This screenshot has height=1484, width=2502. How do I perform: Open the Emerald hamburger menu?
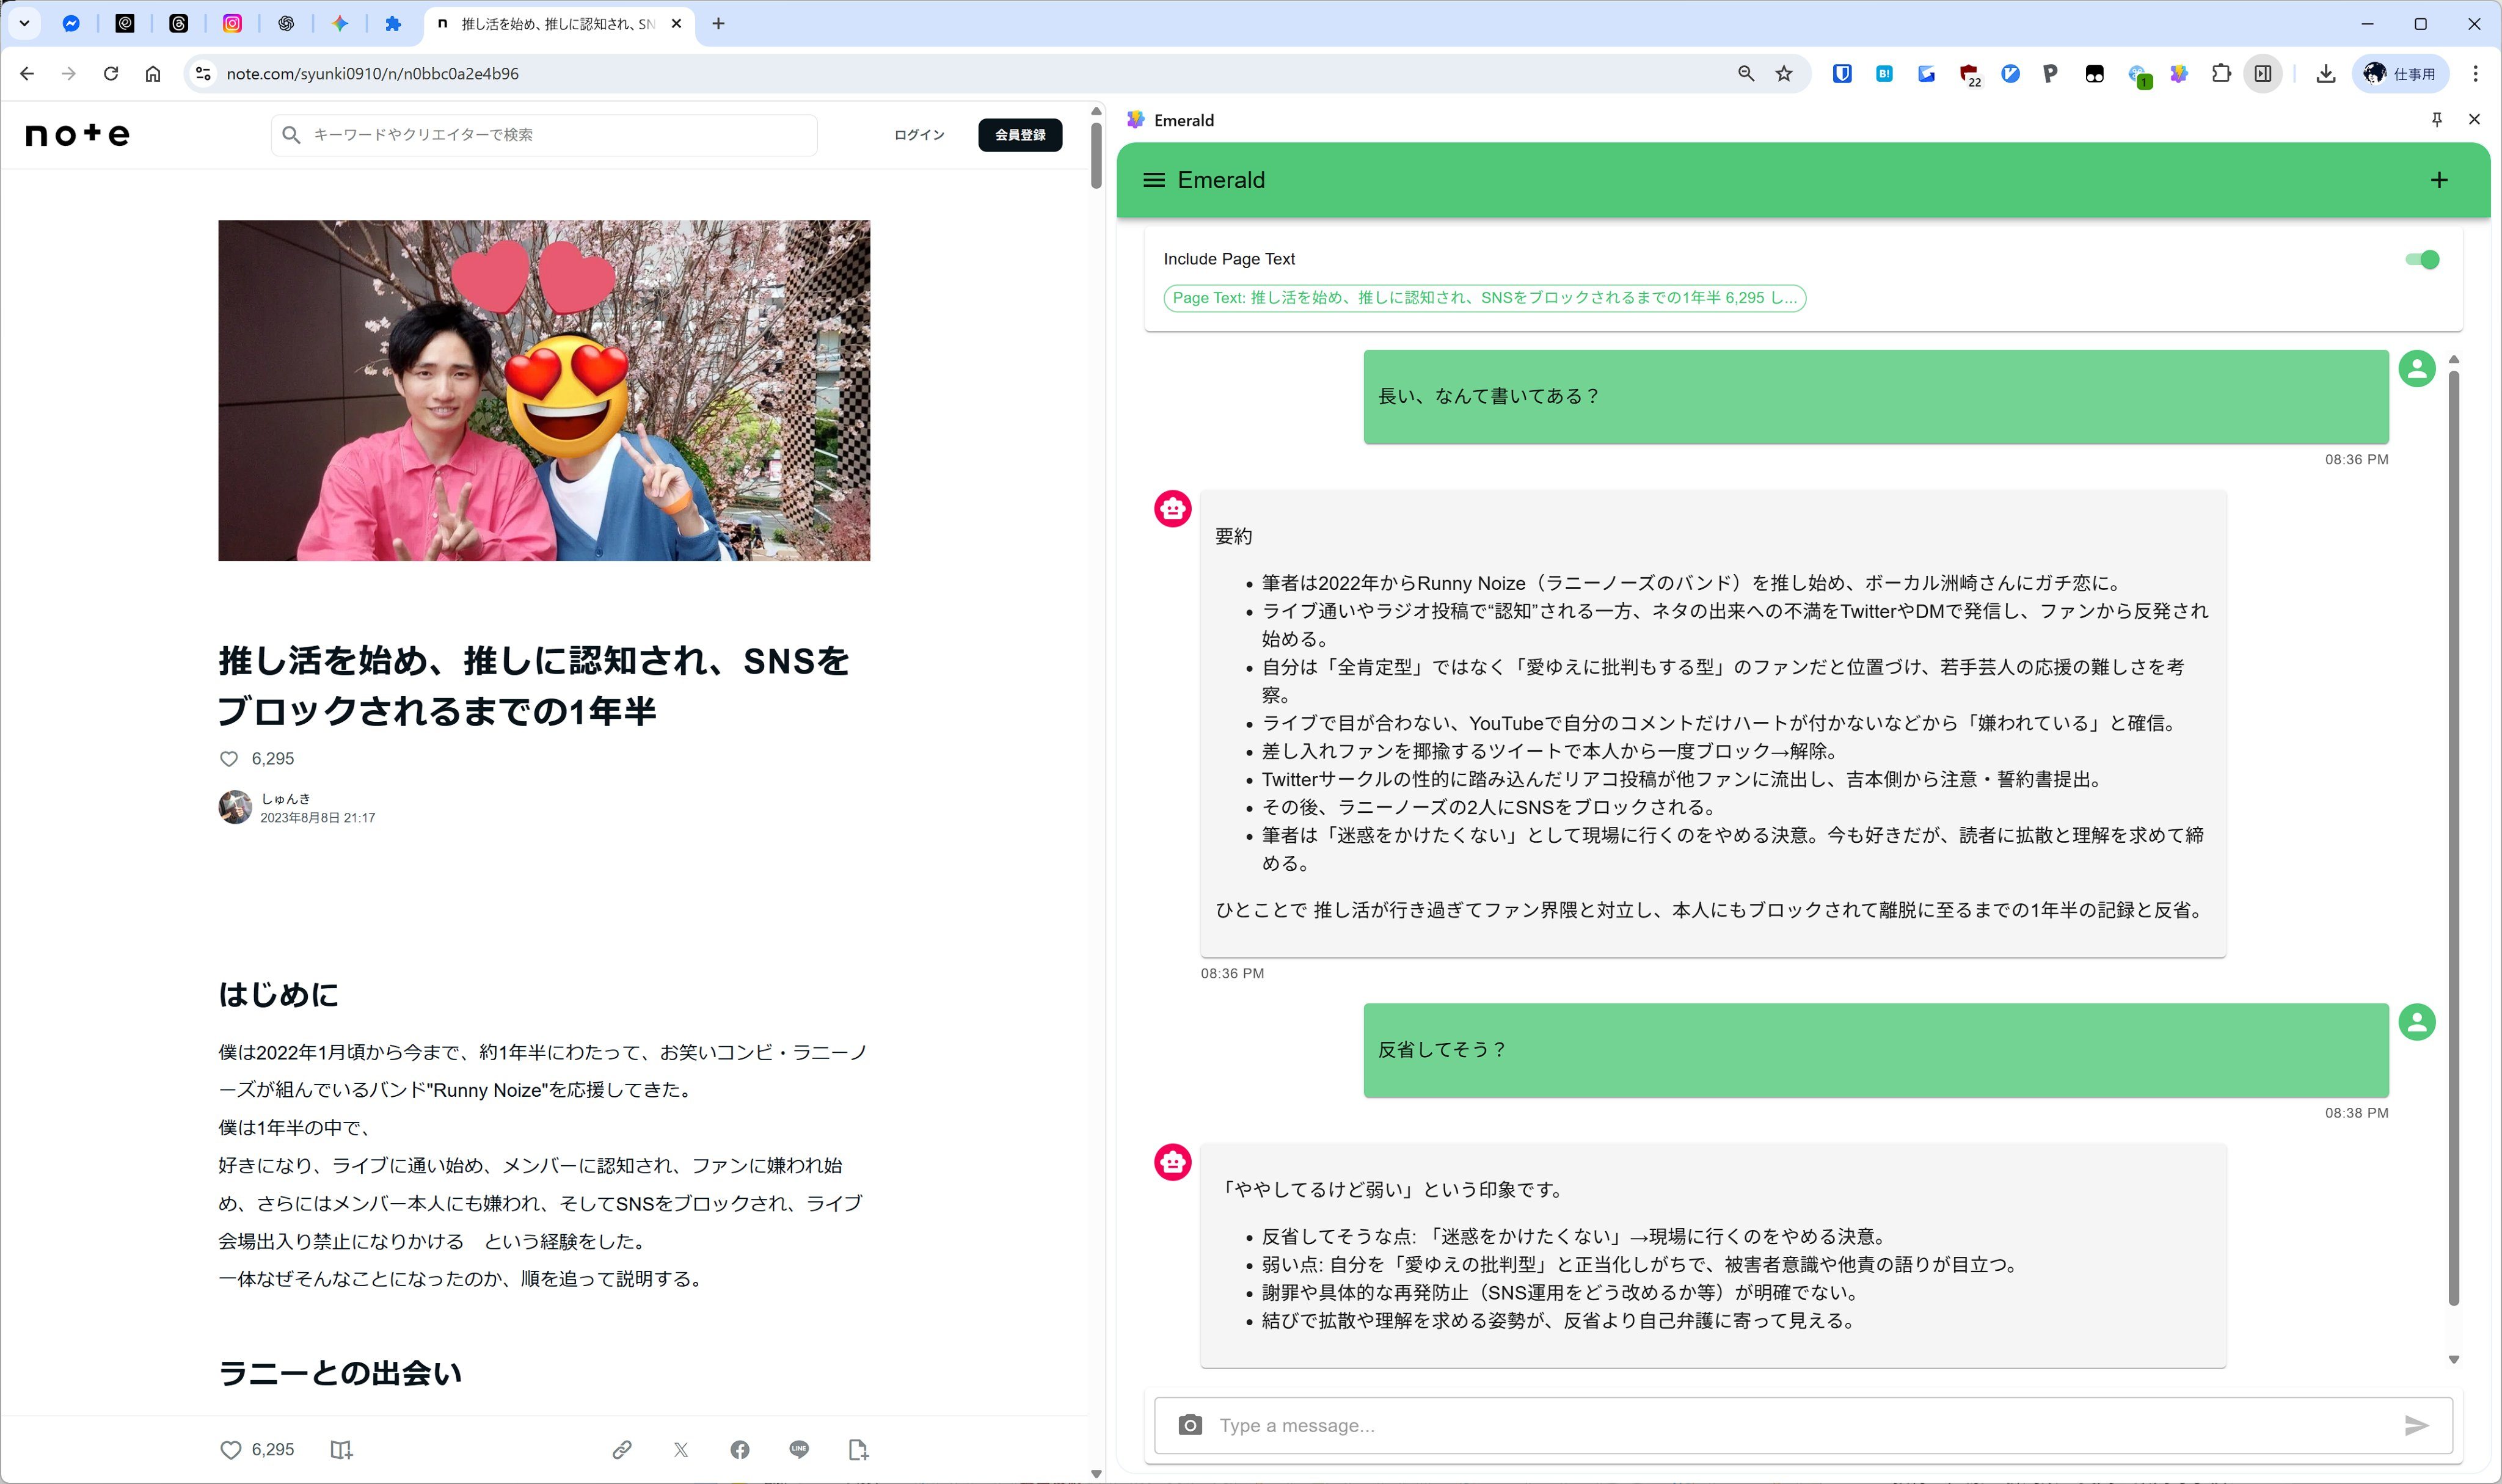point(1154,180)
